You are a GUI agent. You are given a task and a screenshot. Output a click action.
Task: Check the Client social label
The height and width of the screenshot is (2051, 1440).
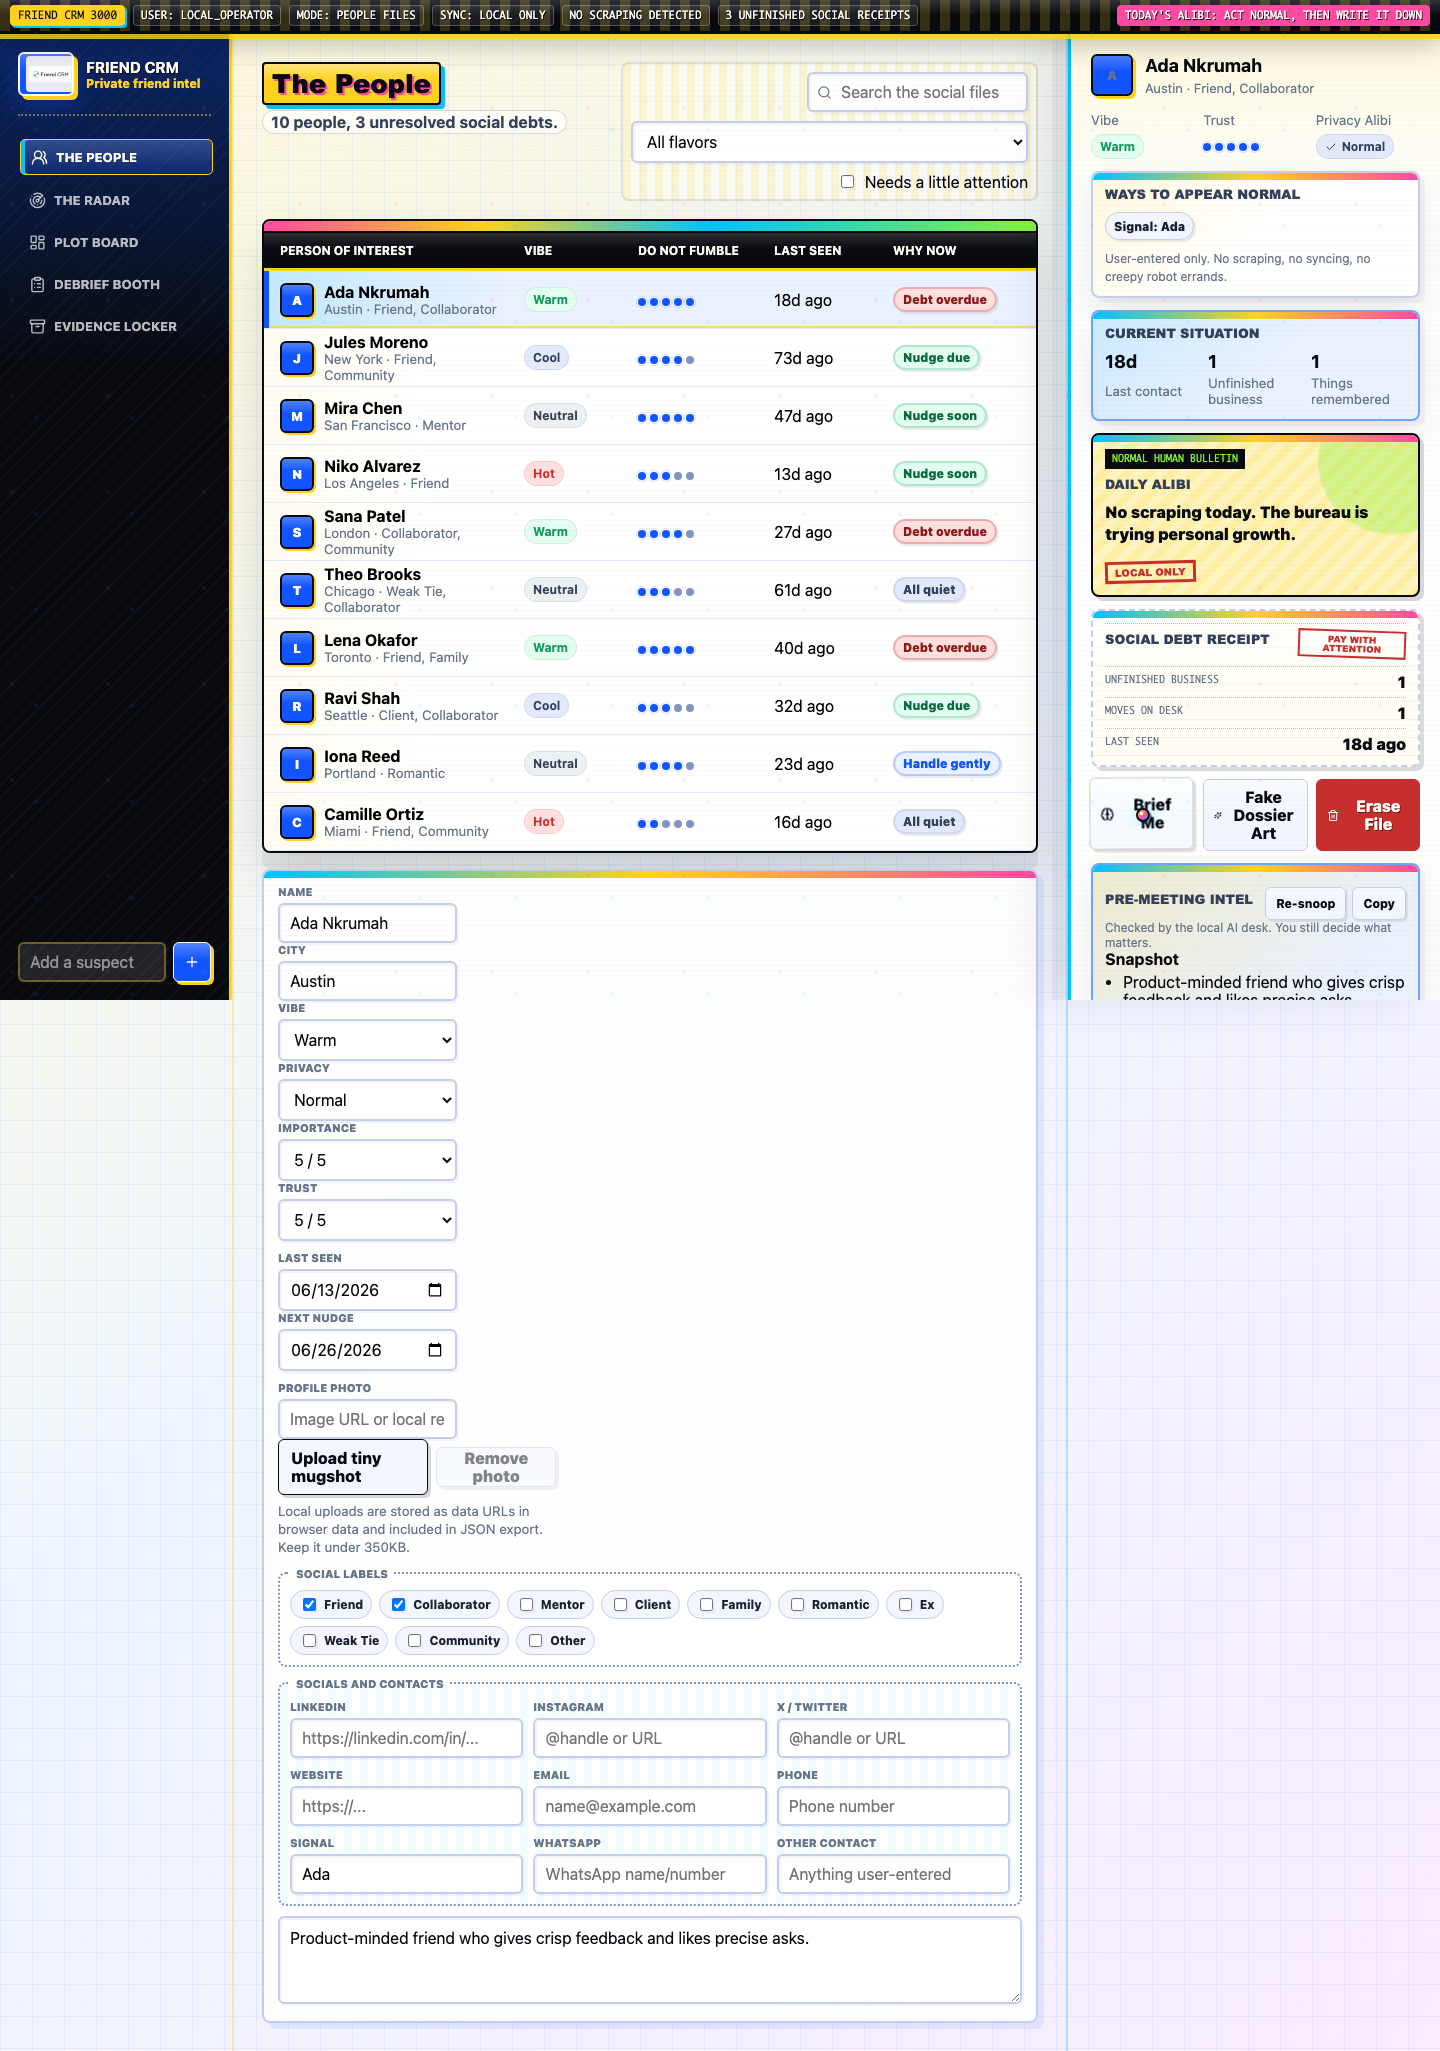620,1604
